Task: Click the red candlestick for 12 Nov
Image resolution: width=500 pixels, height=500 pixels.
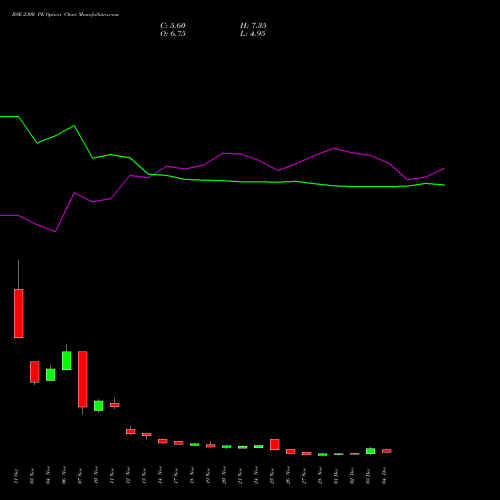Action: click(x=131, y=431)
